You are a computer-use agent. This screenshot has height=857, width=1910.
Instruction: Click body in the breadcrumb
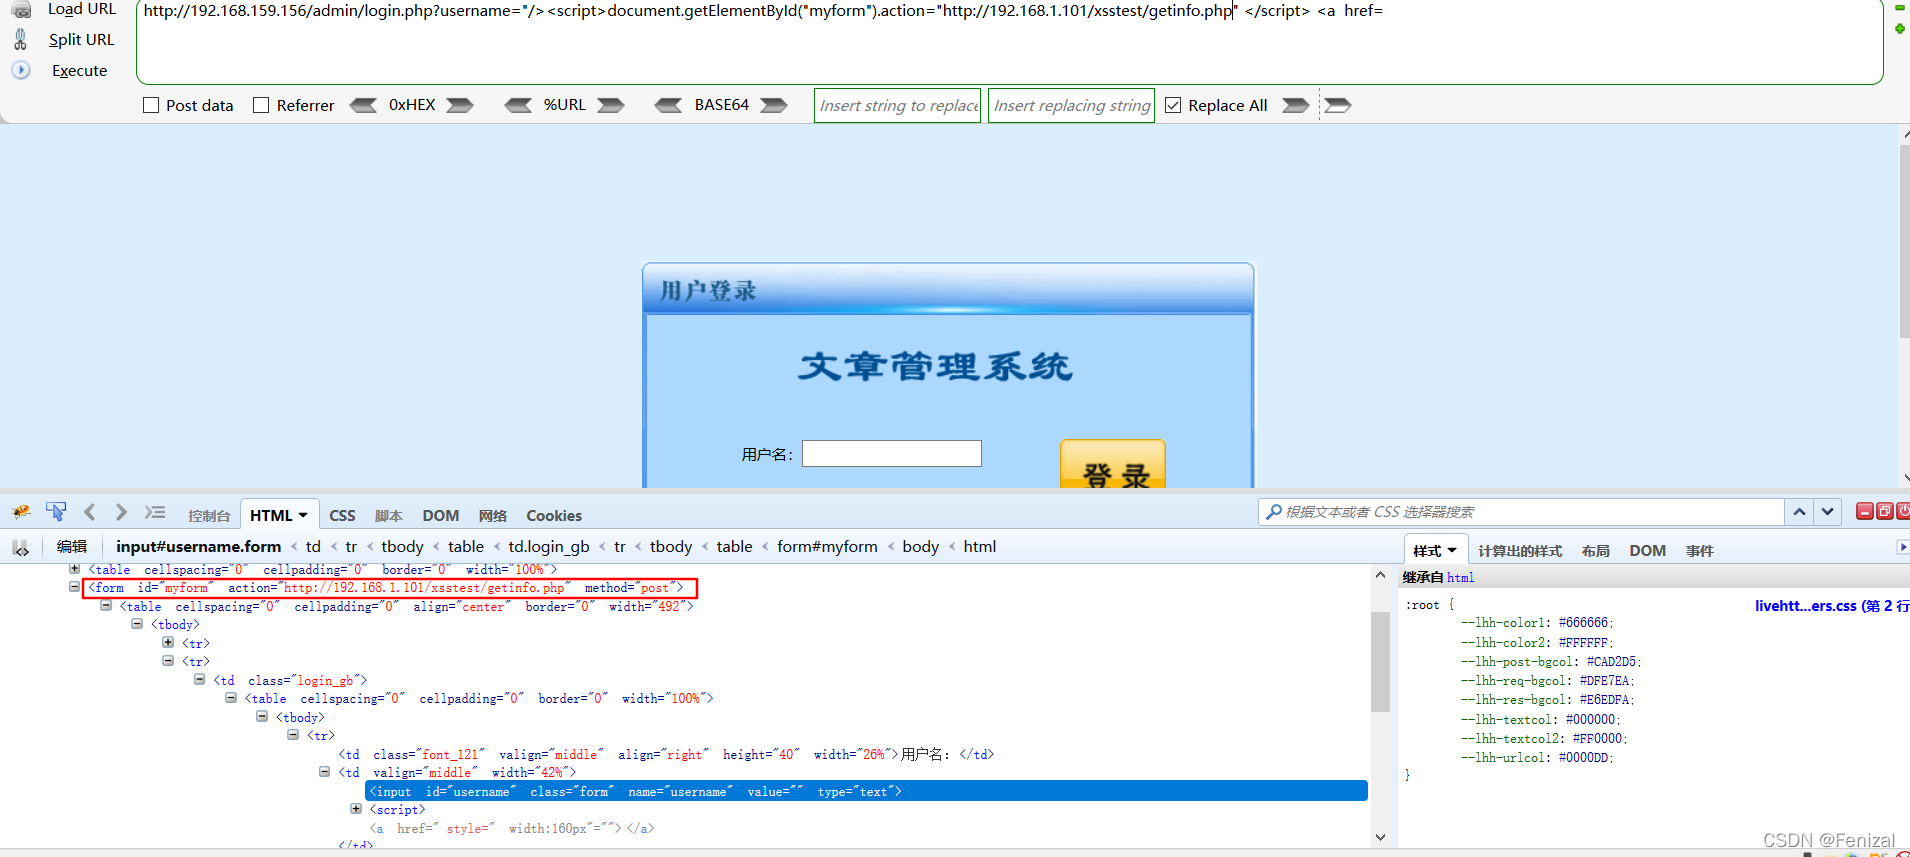point(921,547)
